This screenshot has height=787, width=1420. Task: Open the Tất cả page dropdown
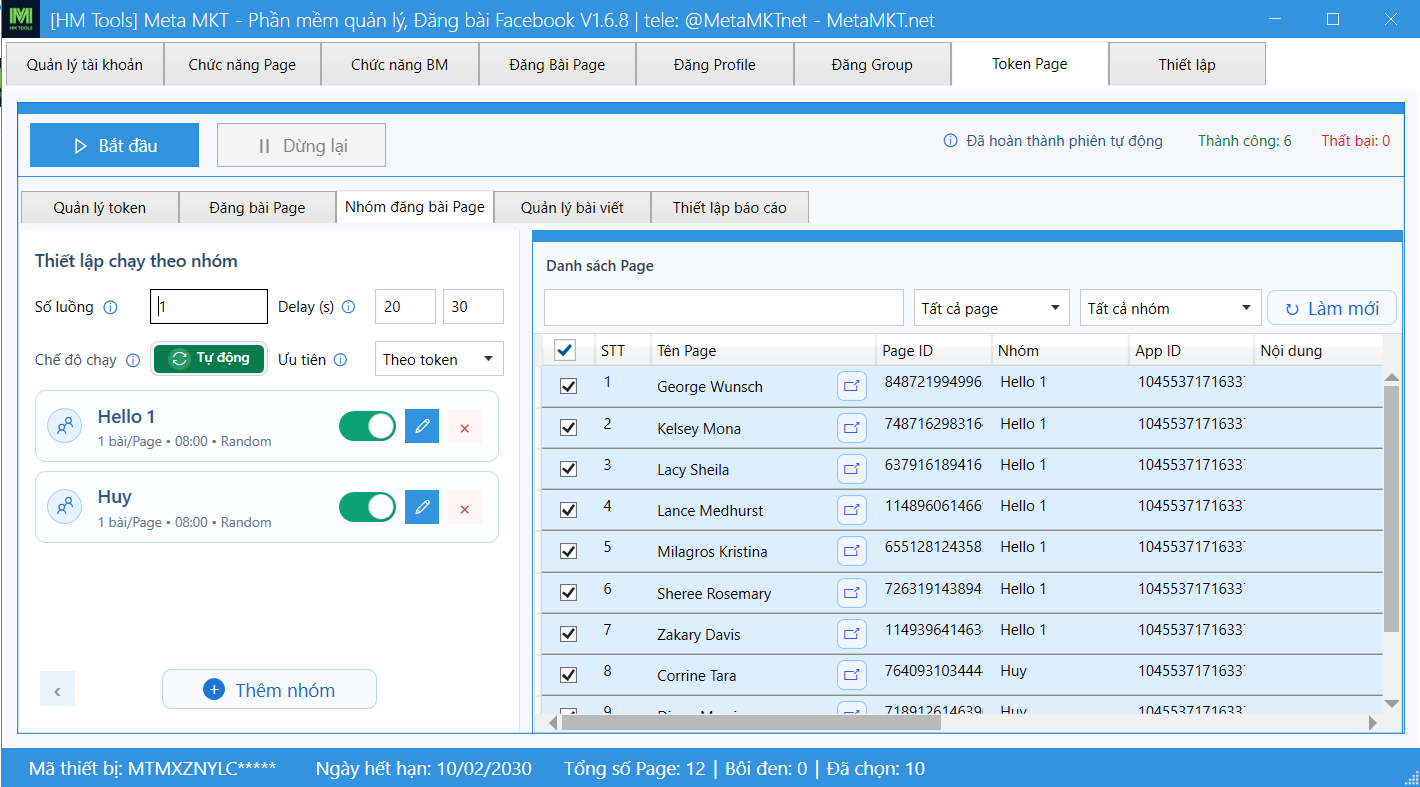point(992,308)
